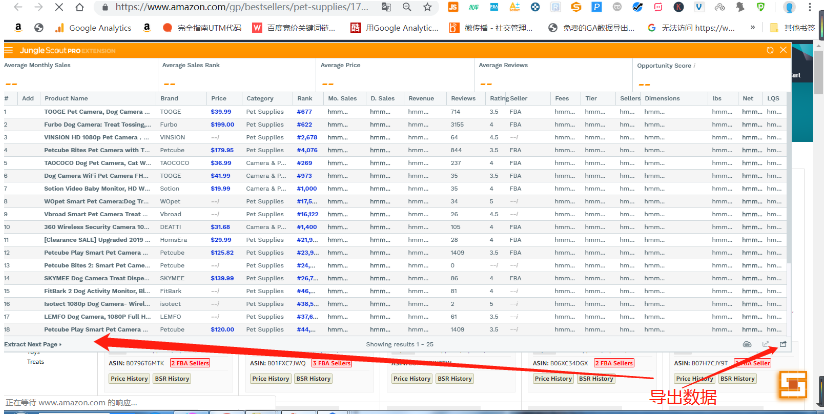
Task: Select LEMFO Dog Camera, 1080P Full H... row
Action: click(395, 316)
